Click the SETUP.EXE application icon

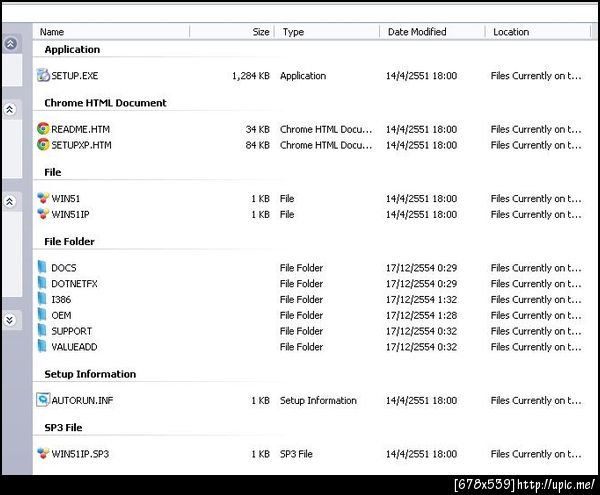(x=43, y=75)
